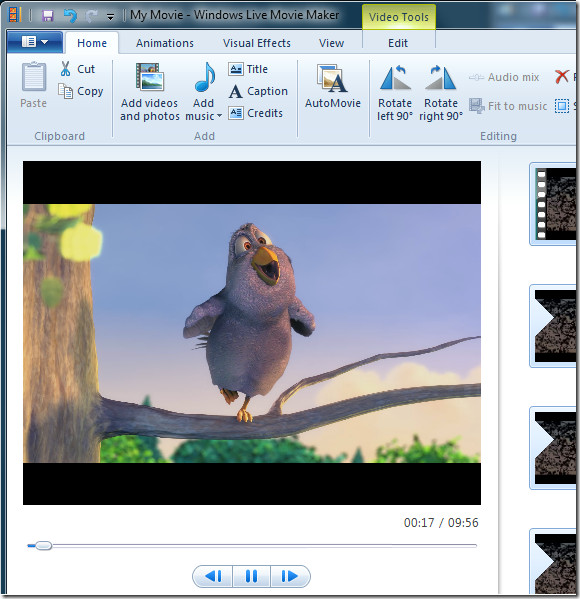Click the playback seek slider handle

pyautogui.click(x=44, y=546)
